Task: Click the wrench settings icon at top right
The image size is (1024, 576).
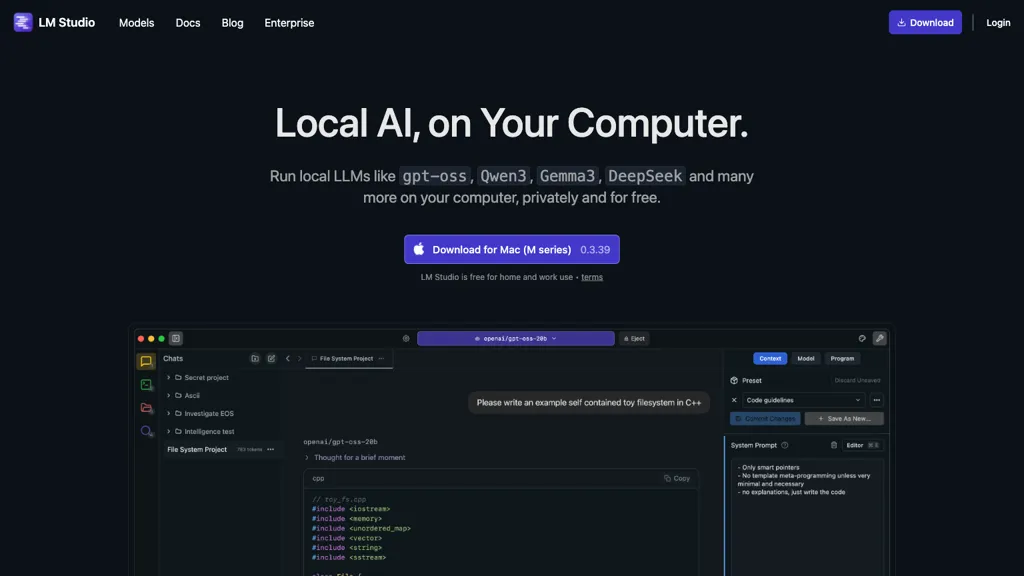Action: coord(880,338)
